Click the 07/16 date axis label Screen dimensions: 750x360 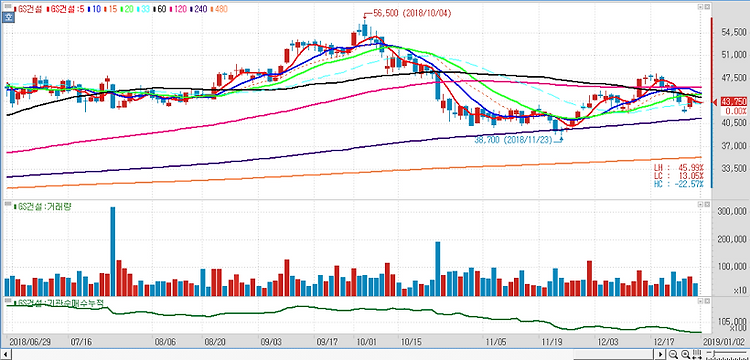click(80, 342)
